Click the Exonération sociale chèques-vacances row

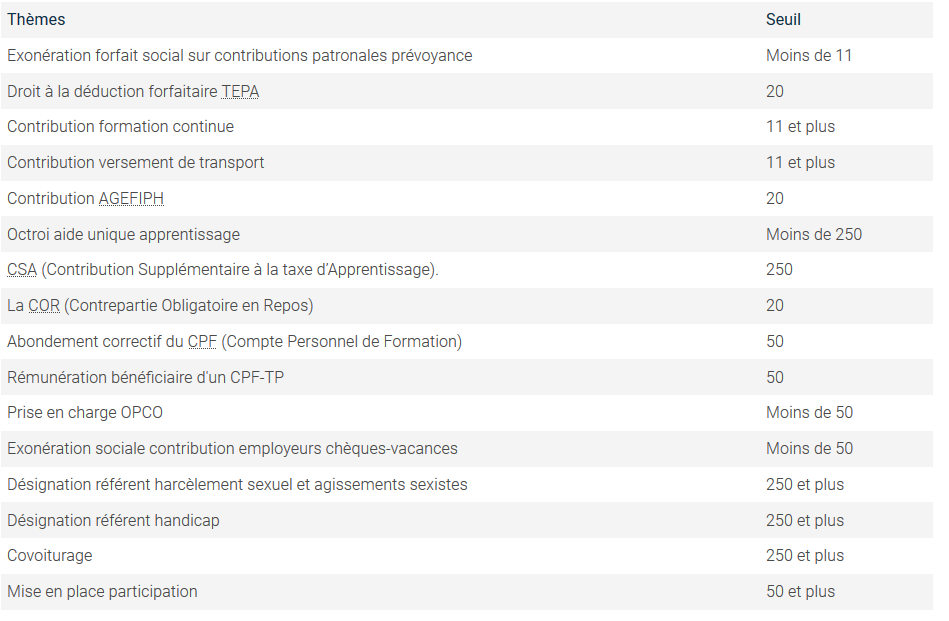467,448
